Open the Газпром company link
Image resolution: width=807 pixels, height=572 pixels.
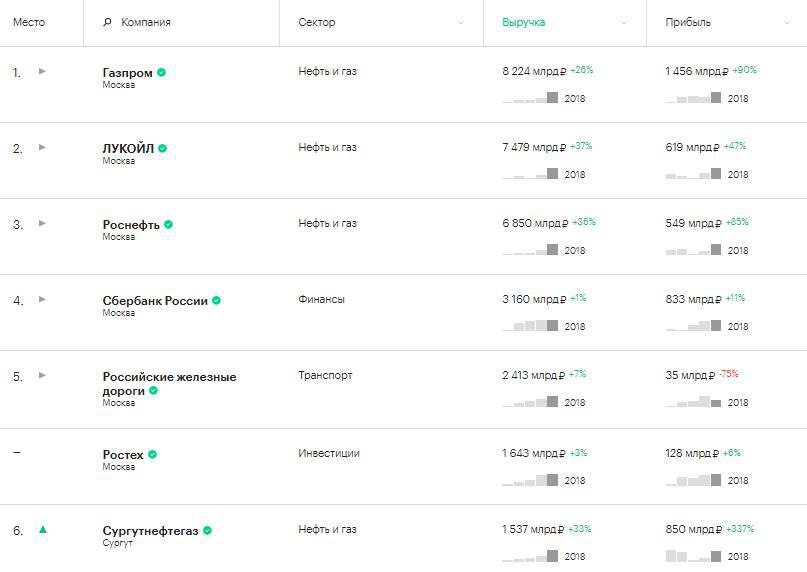[128, 73]
